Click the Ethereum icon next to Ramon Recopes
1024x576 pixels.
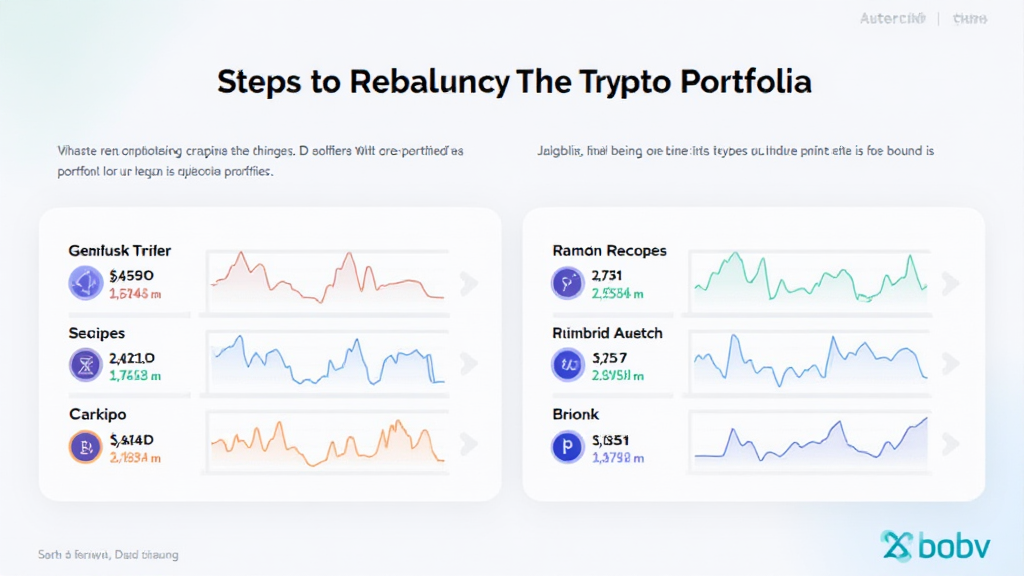pos(567,282)
